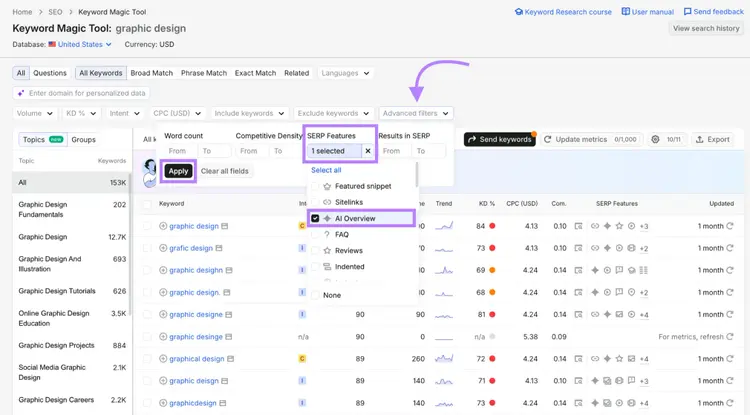Viewport: 750px width, 415px height.
Task: Select the Phrase Match tab
Action: pos(204,73)
